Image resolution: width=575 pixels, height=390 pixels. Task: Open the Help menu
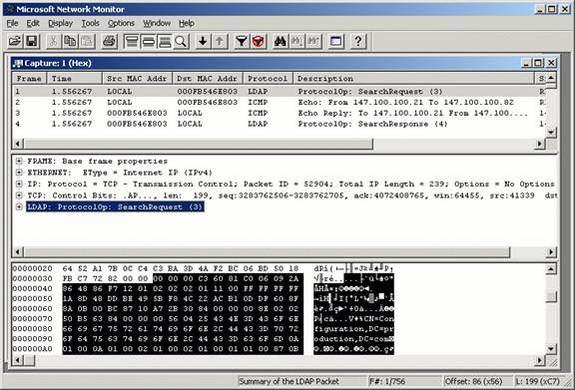[x=186, y=23]
